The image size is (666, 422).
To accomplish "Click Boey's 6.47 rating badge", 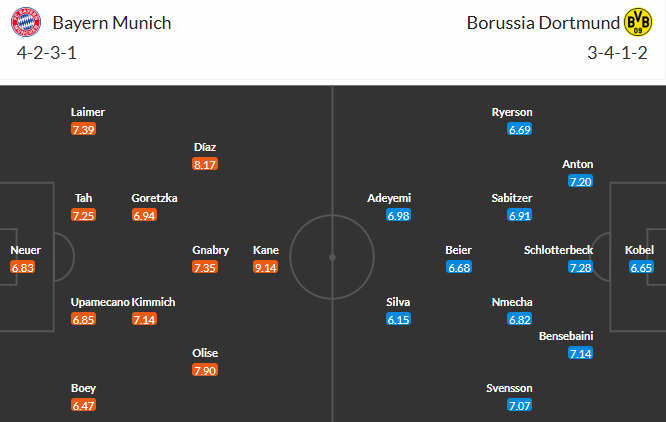I will pos(85,405).
